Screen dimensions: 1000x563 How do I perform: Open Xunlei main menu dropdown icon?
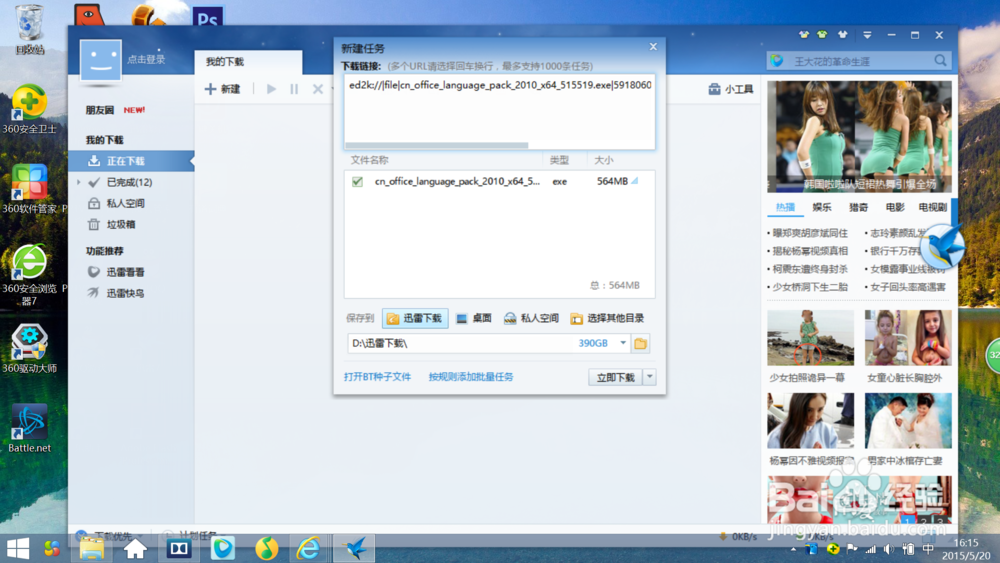coord(867,35)
